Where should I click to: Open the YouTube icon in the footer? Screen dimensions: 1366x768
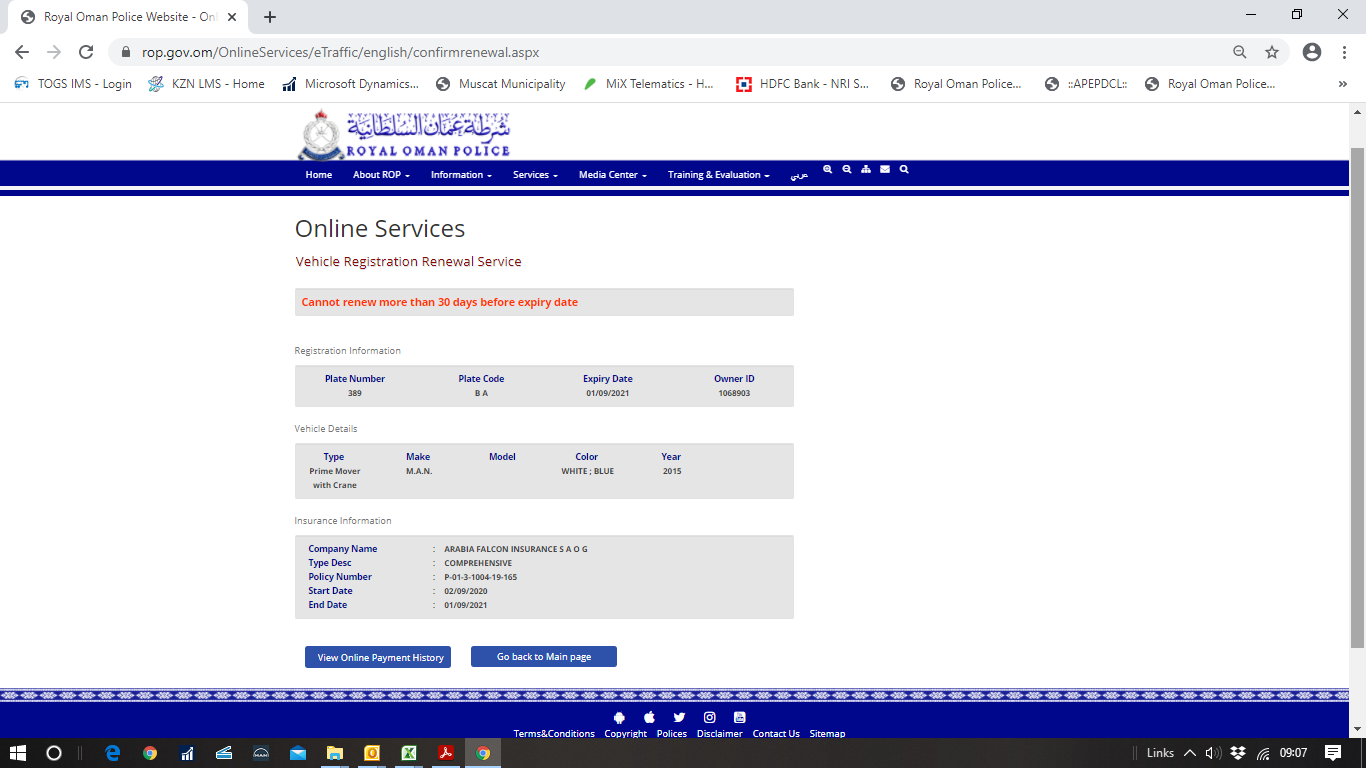[740, 717]
